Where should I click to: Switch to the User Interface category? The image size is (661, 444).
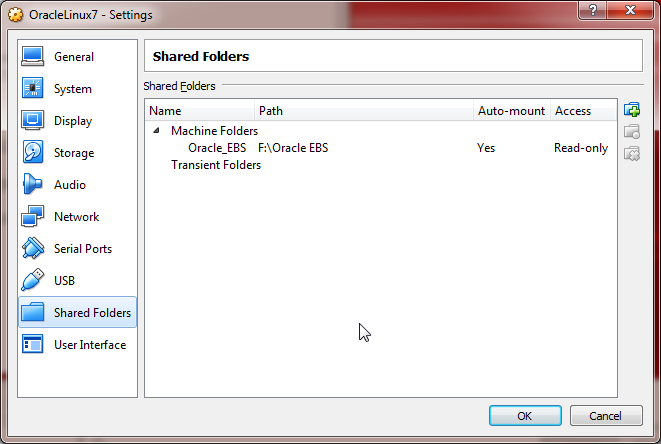point(89,345)
